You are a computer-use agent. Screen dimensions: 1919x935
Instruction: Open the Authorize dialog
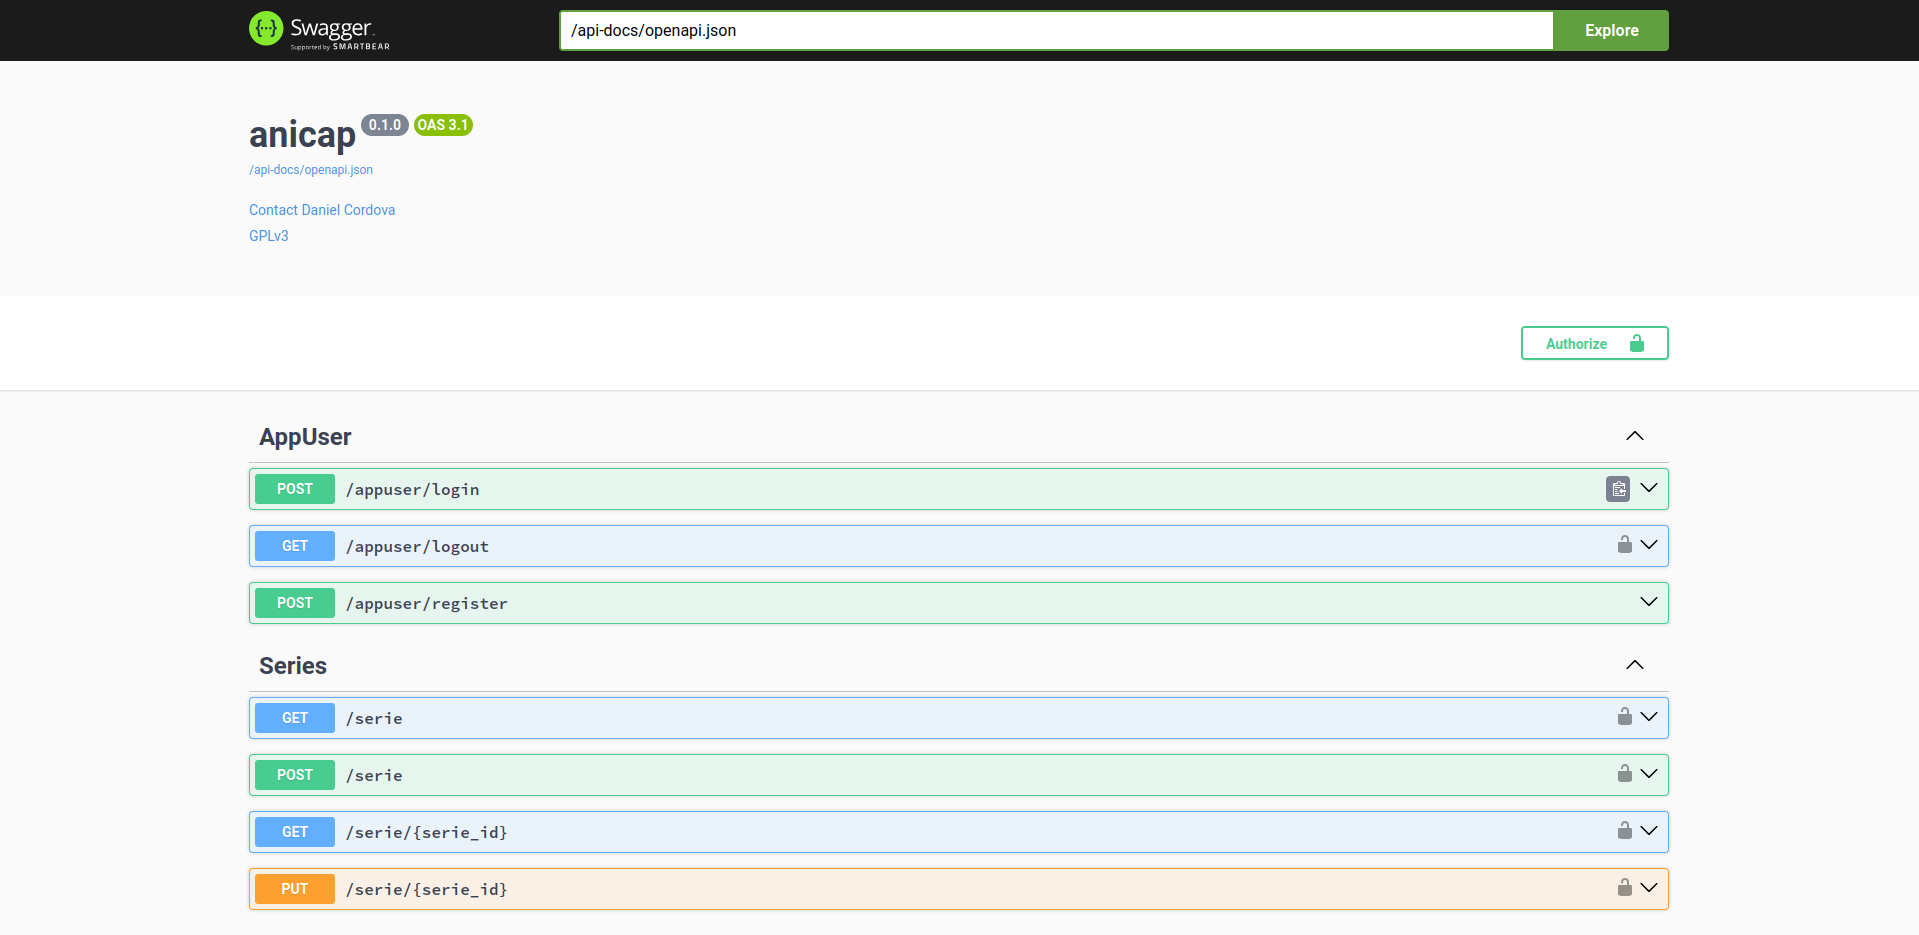[x=1575, y=343]
